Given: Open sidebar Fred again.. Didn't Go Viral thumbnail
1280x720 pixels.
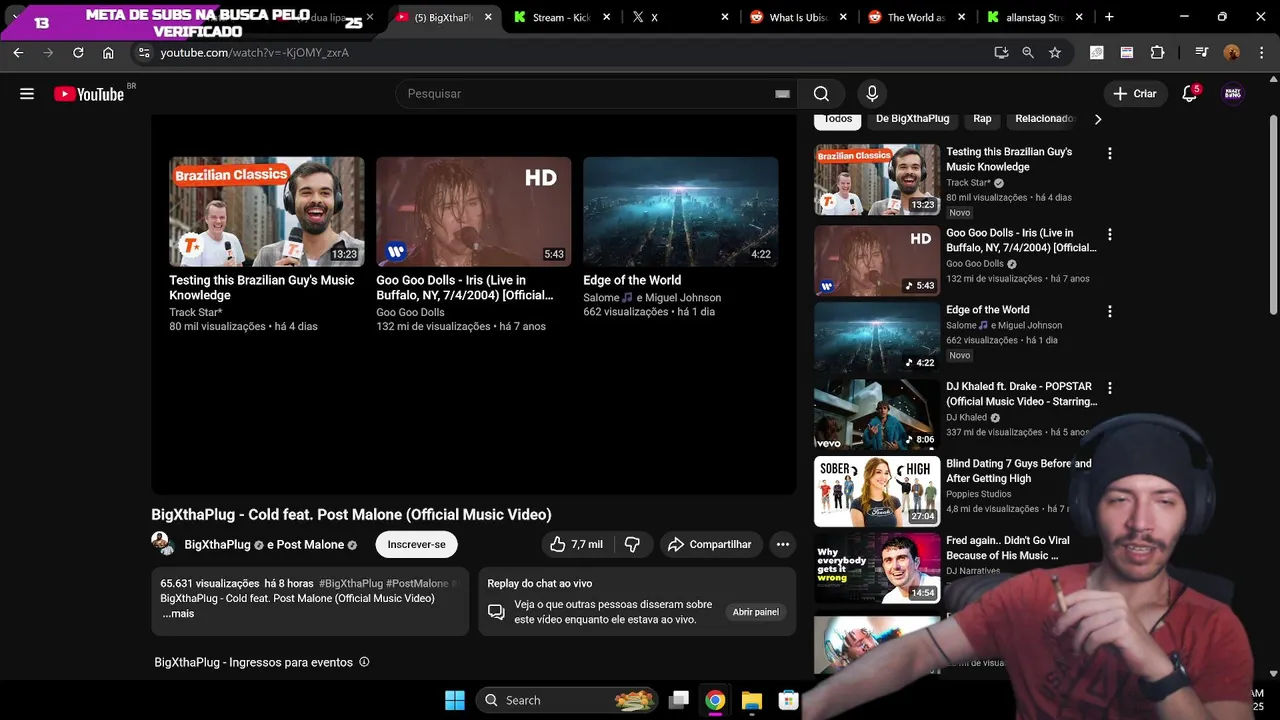Looking at the screenshot, I should (x=877, y=568).
